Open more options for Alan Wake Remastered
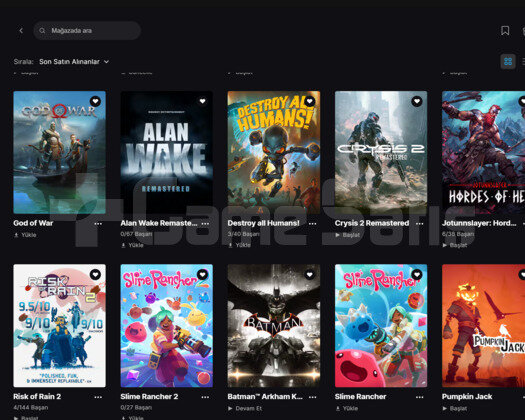This screenshot has width=525, height=420. click(x=205, y=223)
